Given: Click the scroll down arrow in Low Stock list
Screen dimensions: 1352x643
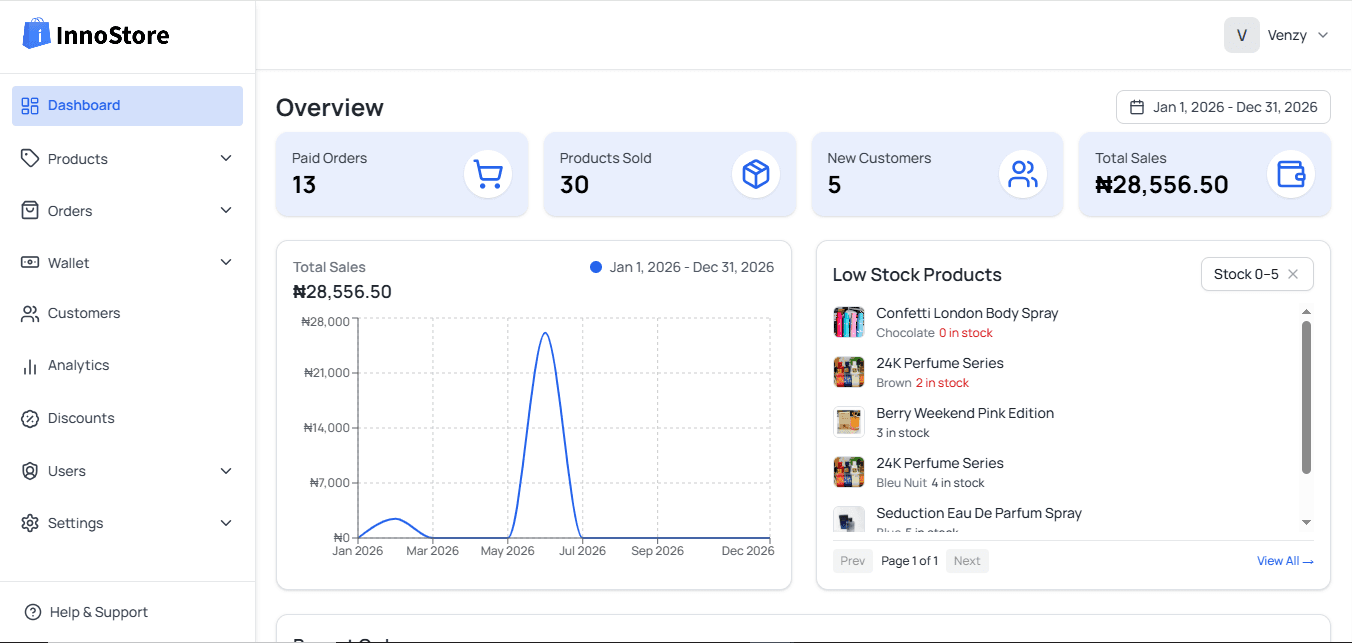Looking at the screenshot, I should (1306, 522).
